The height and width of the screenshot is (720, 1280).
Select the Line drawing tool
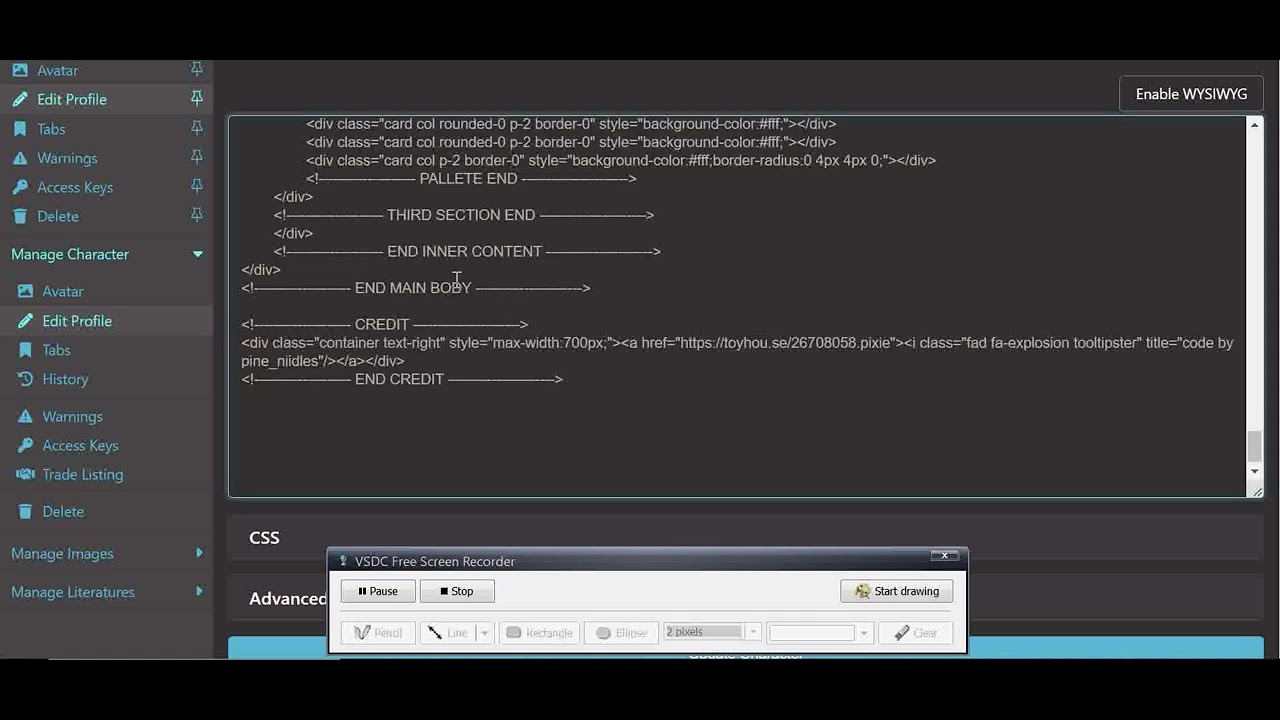click(x=448, y=633)
